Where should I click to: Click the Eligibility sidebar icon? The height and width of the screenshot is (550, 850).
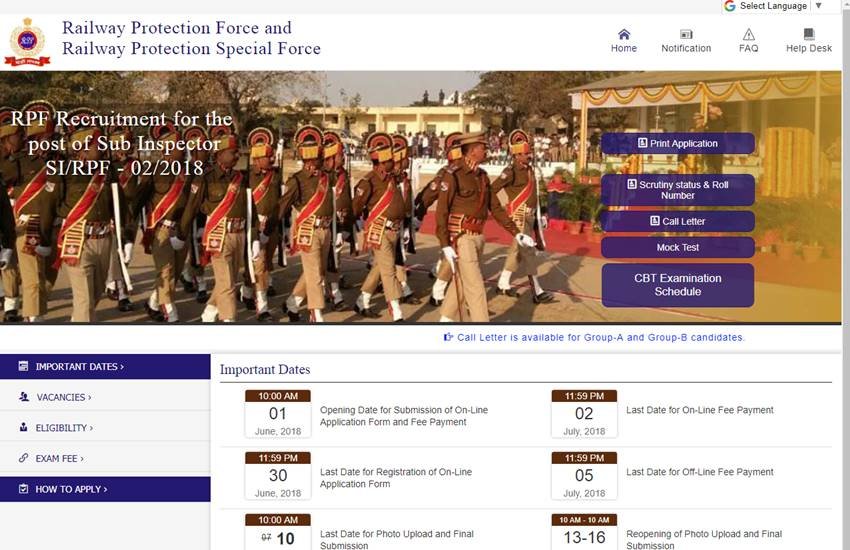23,428
